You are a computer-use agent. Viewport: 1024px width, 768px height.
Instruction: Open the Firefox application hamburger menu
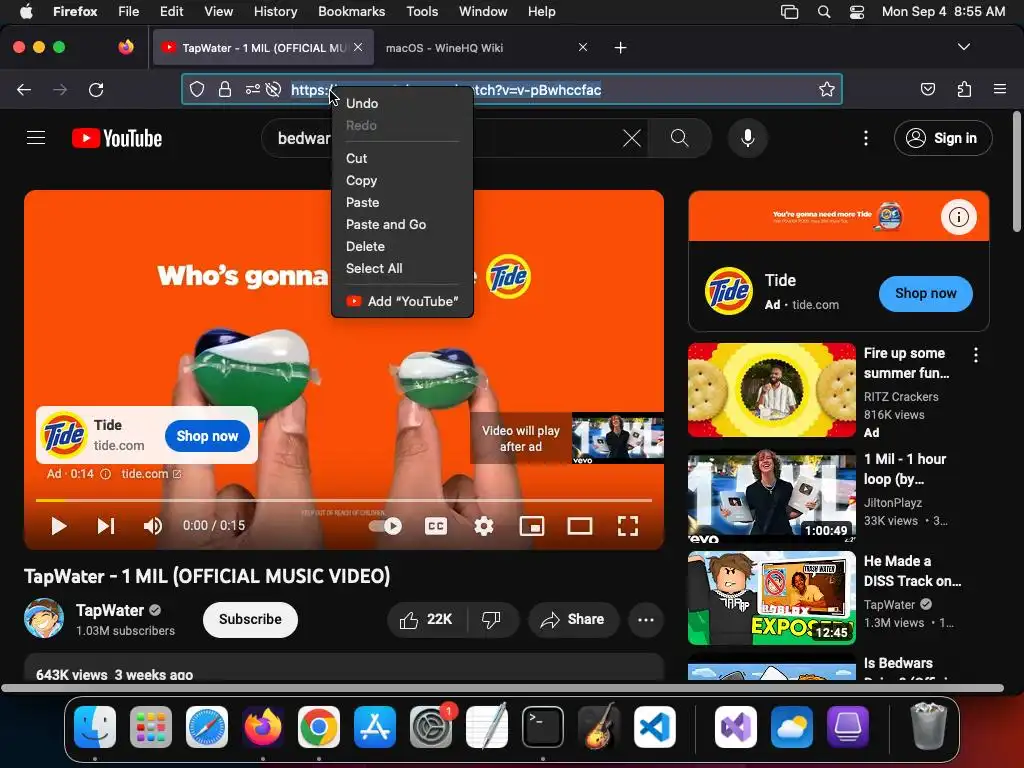pos(999,89)
